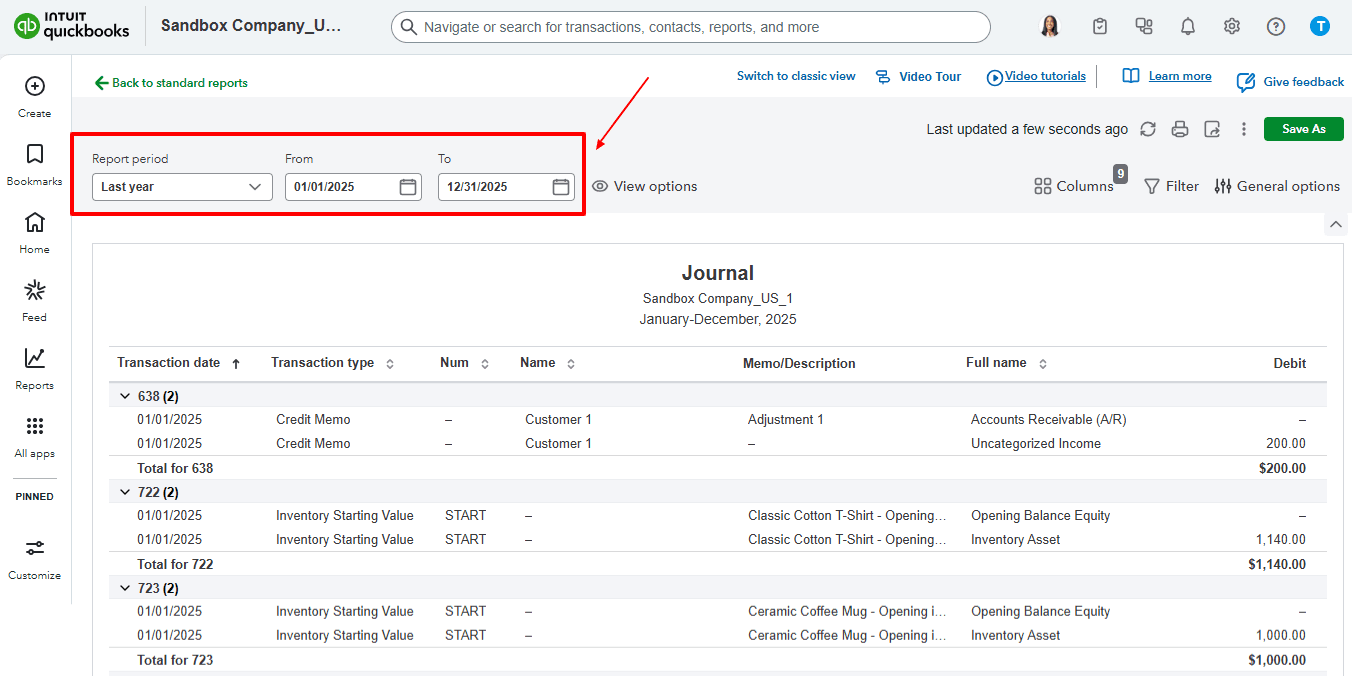The image size is (1352, 676).
Task: Open the To date calendar picker
Action: pos(561,187)
